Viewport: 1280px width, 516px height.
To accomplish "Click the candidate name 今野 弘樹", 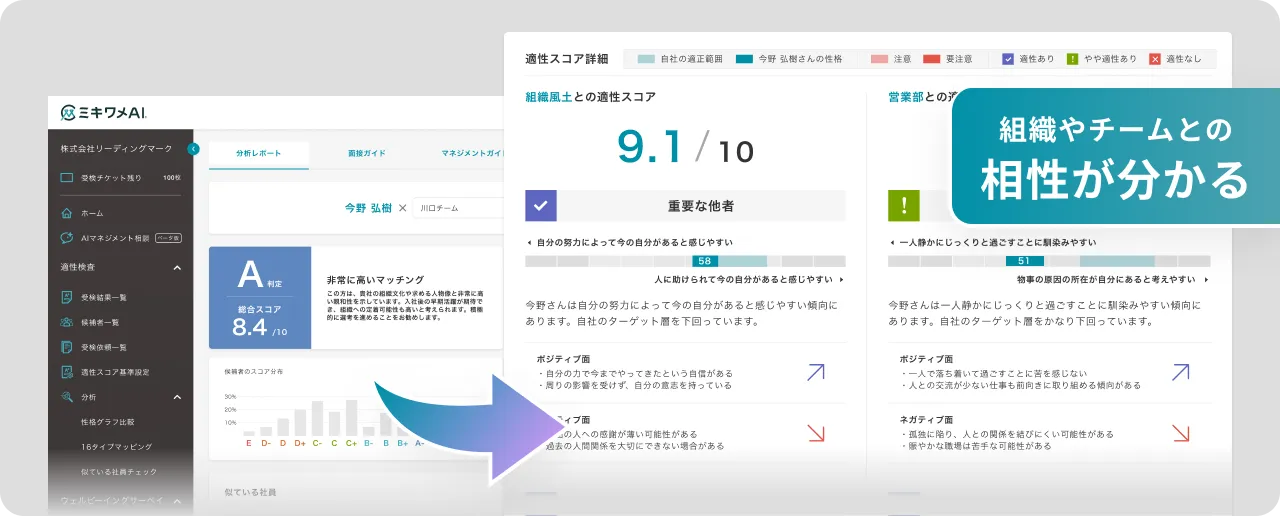I will [368, 208].
